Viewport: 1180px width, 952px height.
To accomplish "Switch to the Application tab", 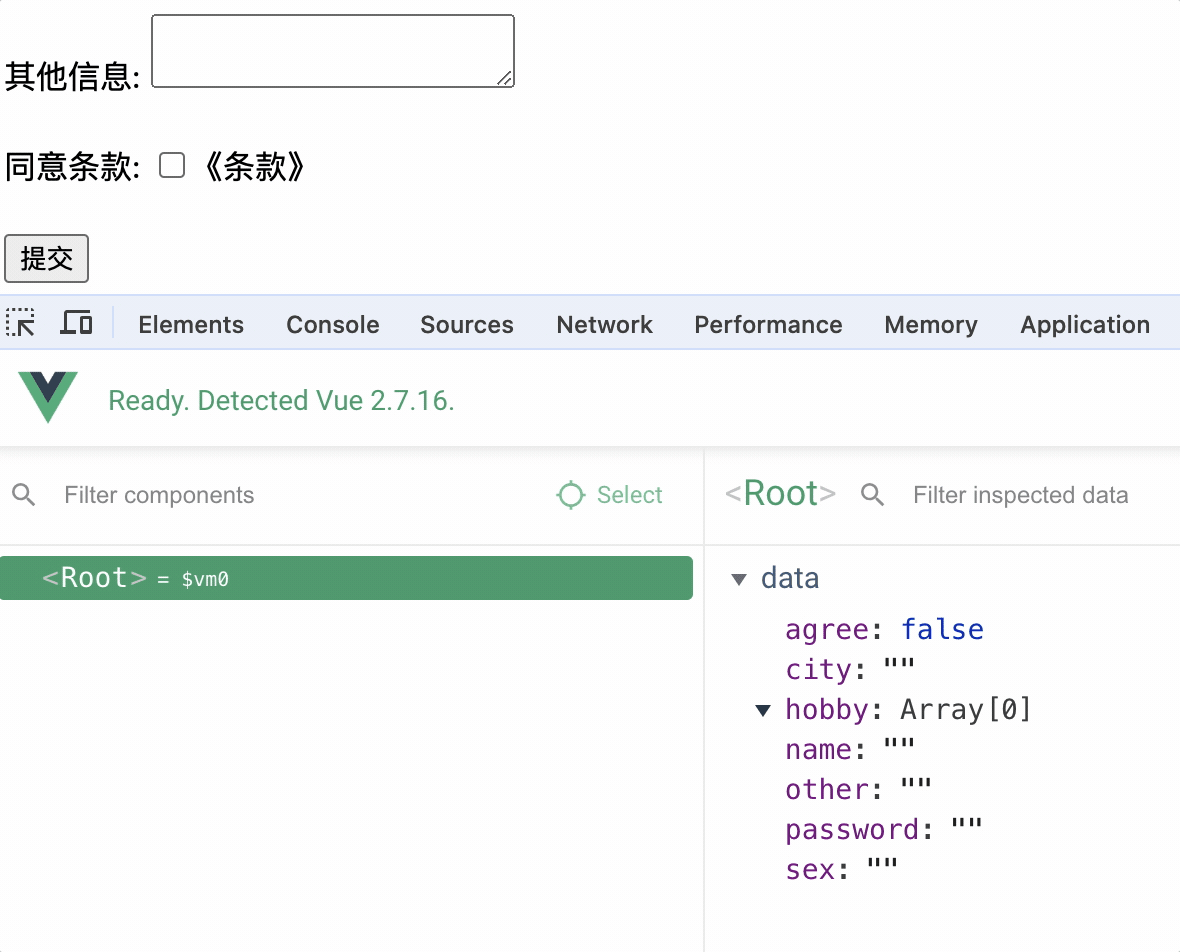I will (x=1085, y=325).
